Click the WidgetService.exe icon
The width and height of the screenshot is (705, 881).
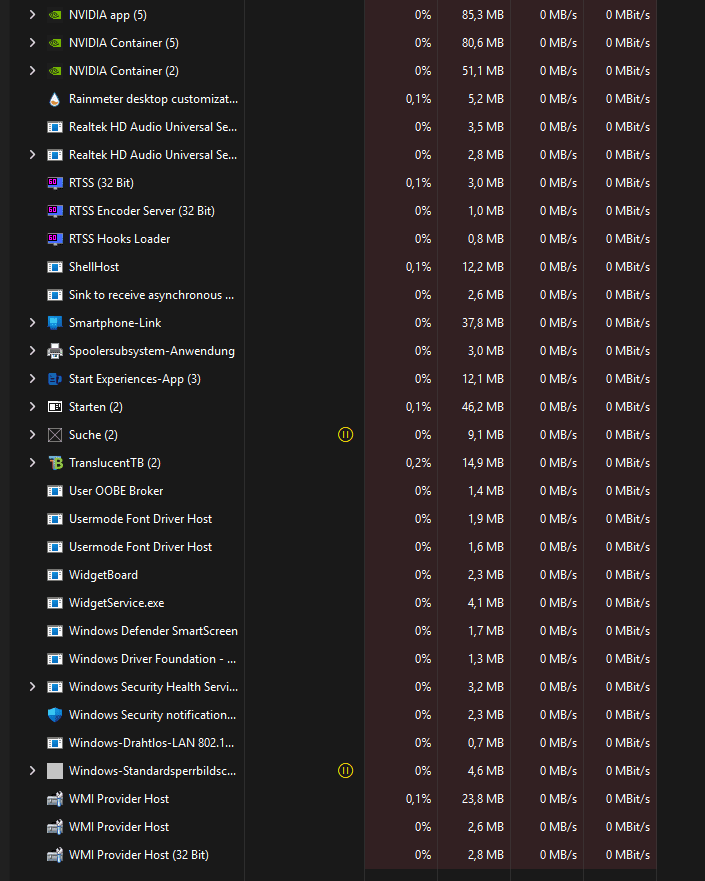tap(54, 603)
